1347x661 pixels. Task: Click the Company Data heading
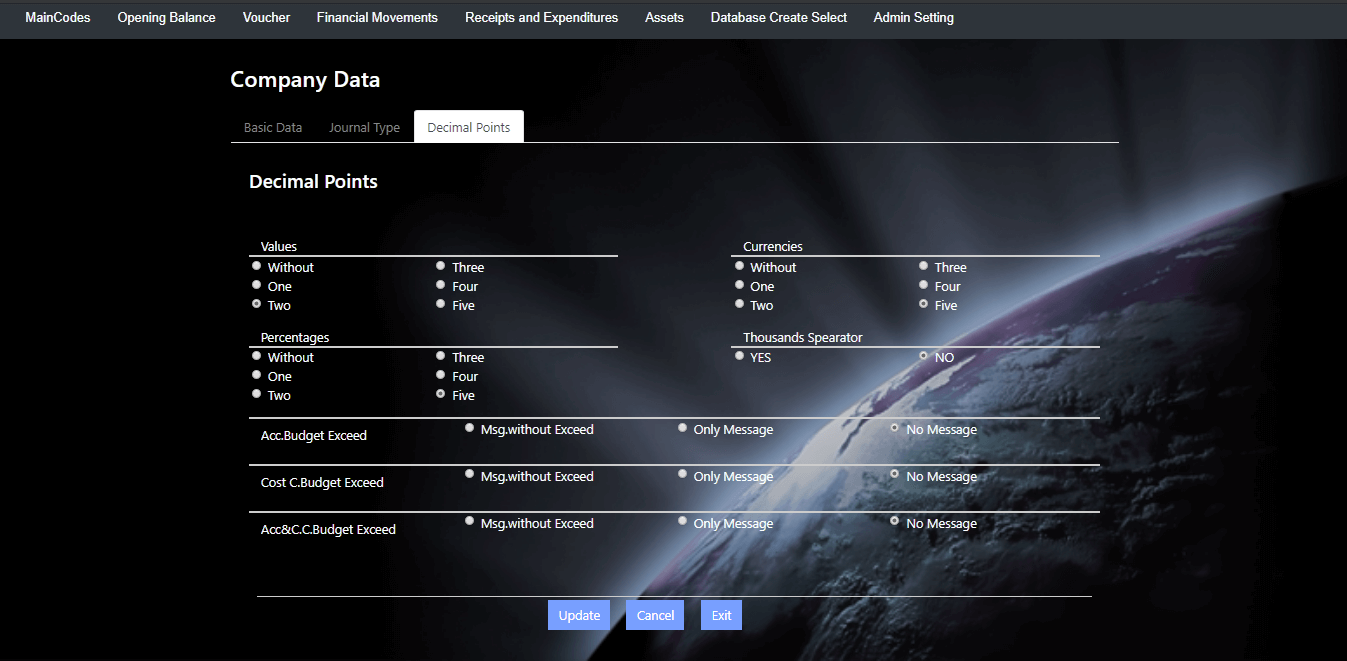click(x=305, y=80)
